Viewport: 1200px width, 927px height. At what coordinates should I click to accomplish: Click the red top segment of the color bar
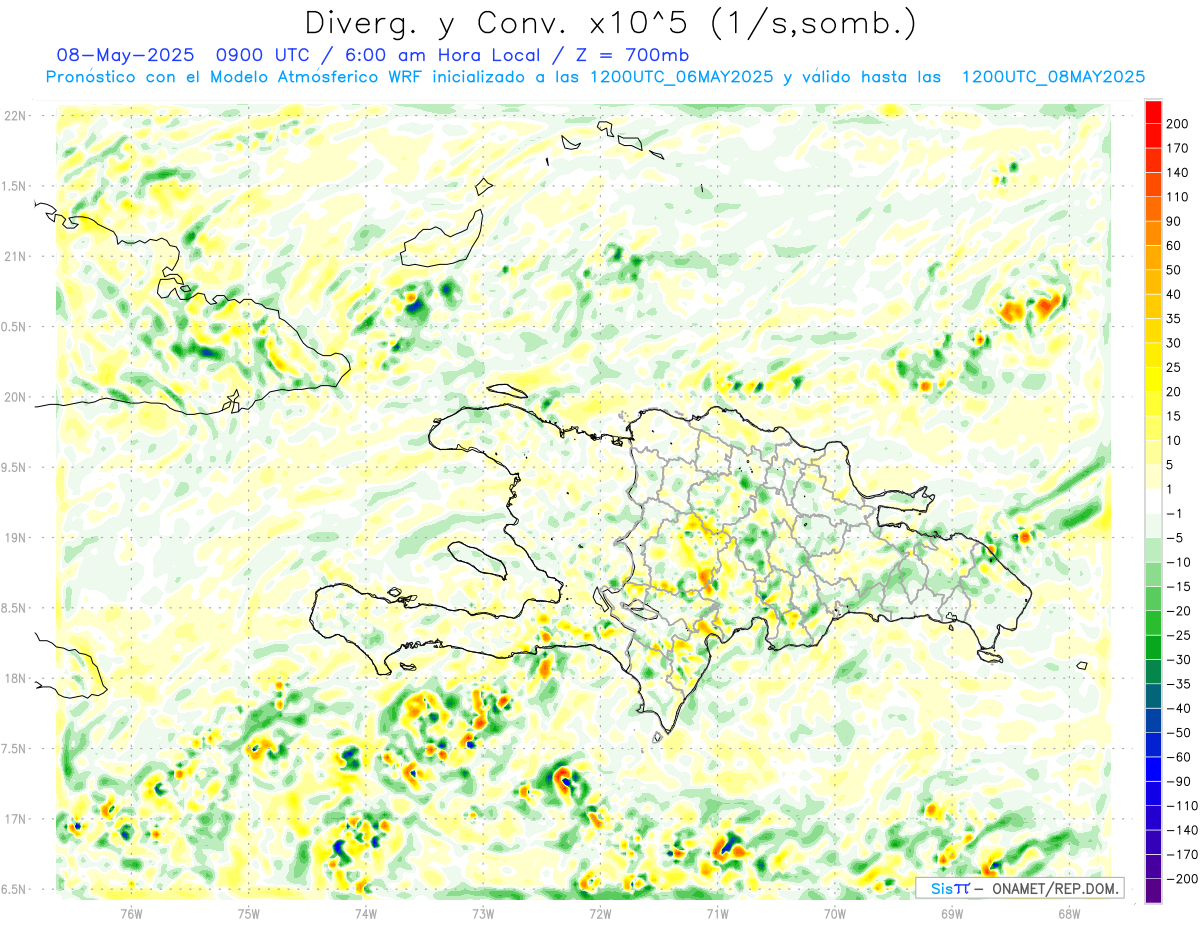1153,111
